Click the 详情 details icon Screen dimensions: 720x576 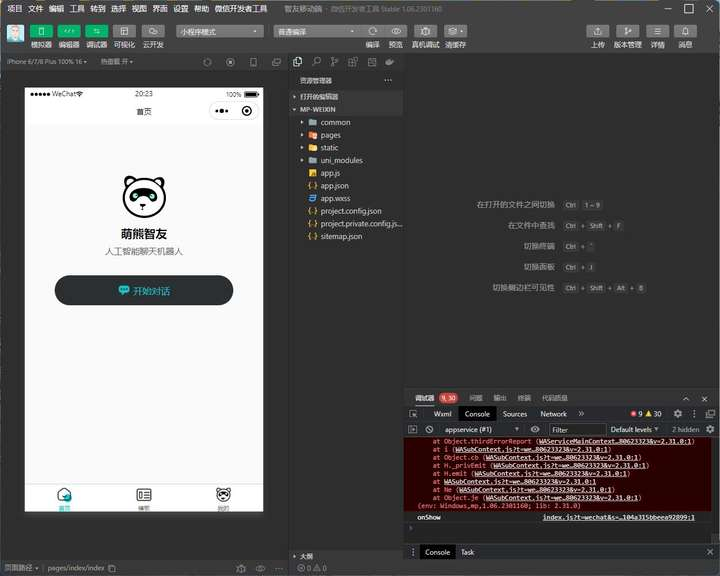tap(658, 32)
